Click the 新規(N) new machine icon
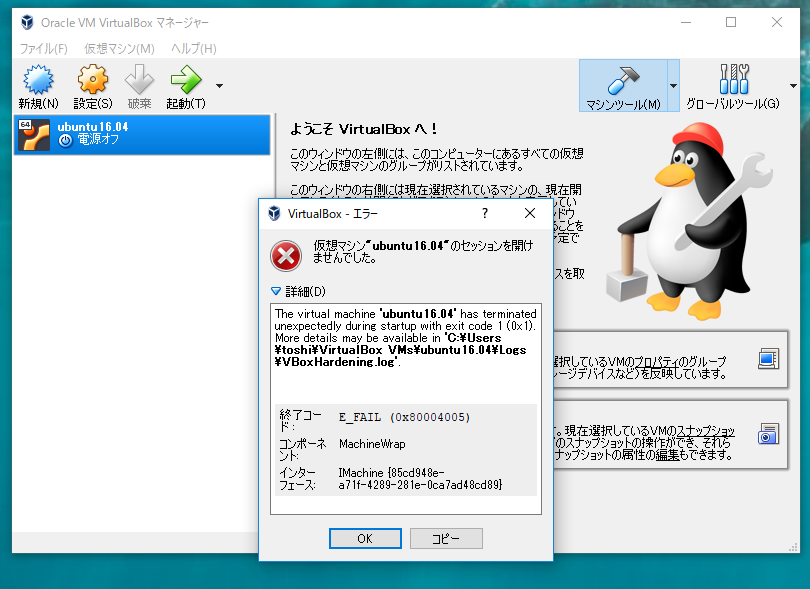 click(38, 80)
